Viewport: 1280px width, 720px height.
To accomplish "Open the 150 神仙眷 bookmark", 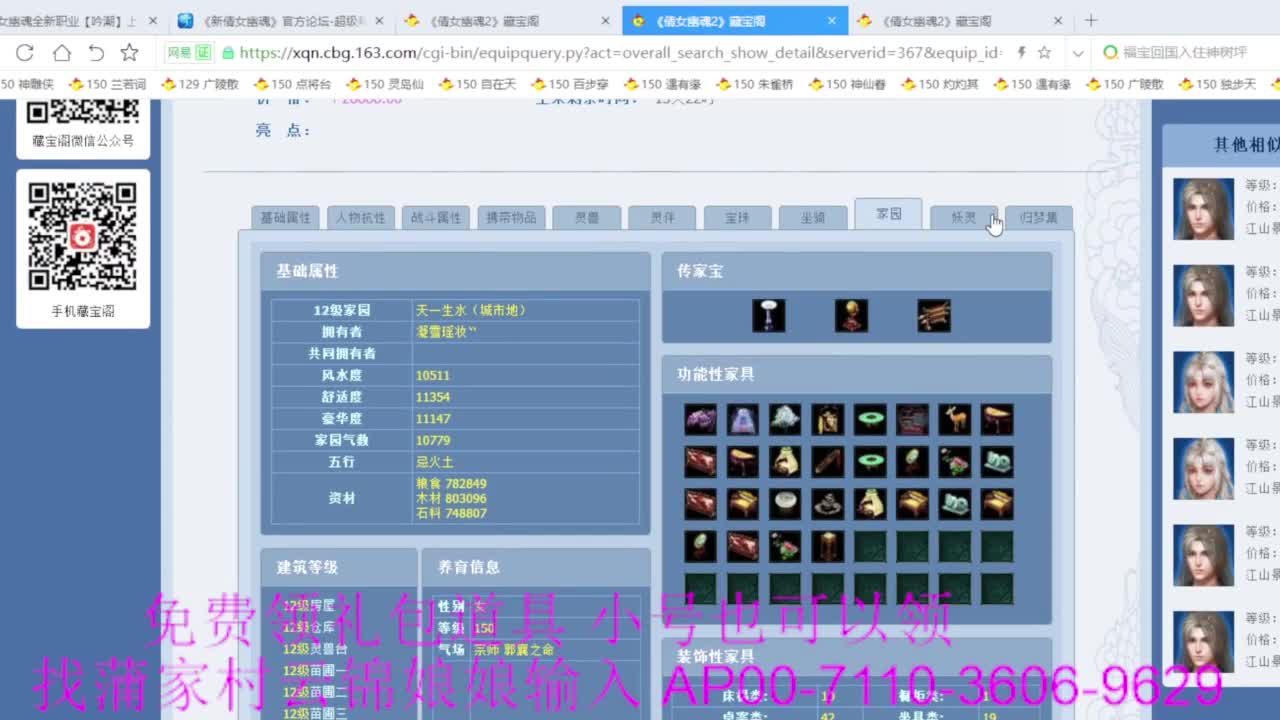I will 847,84.
